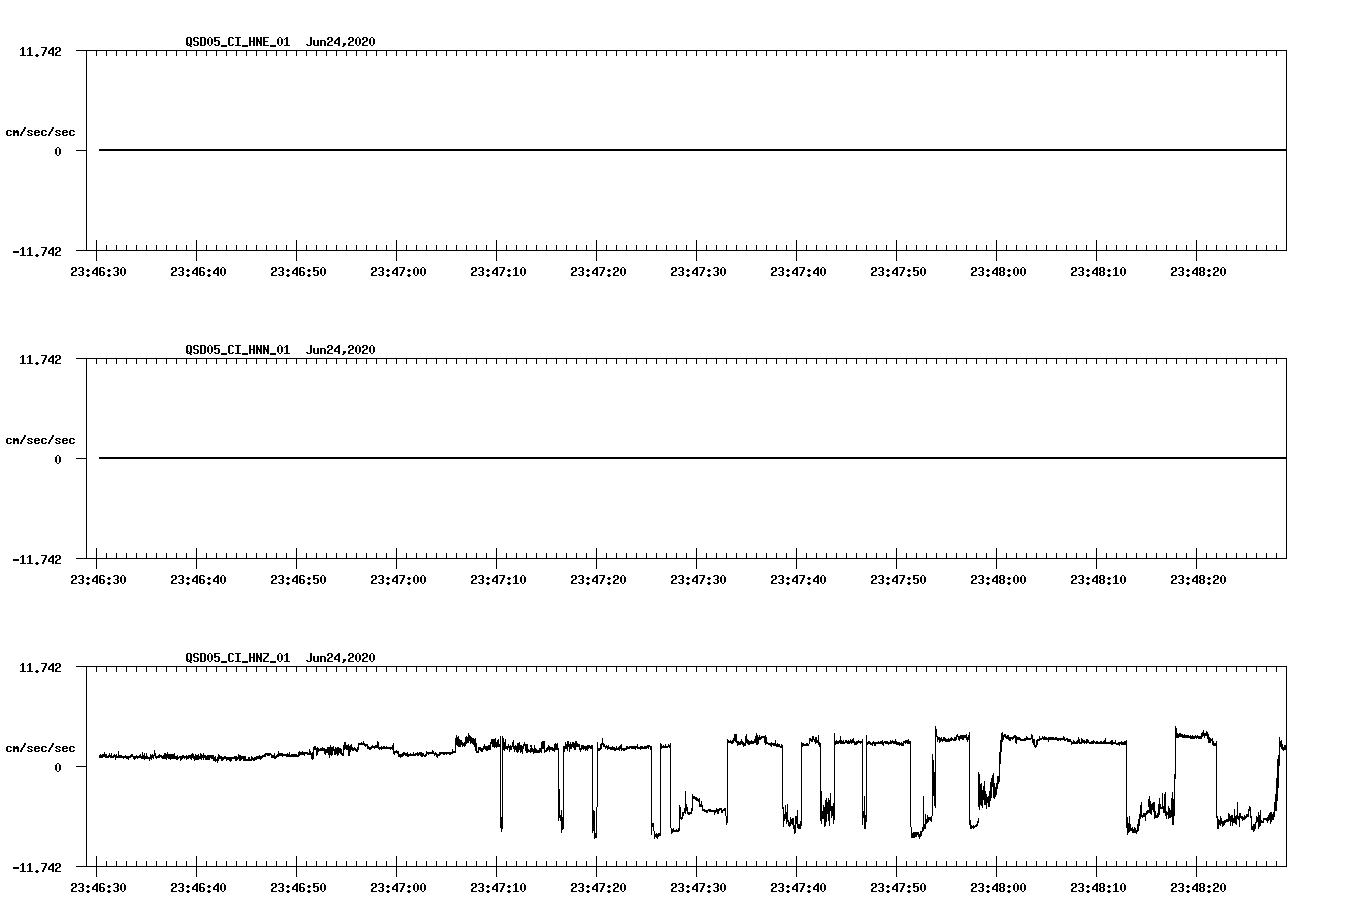Click the 11.742 upper limit on HNN plot
This screenshot has height=924, width=1358.
click(x=40, y=359)
